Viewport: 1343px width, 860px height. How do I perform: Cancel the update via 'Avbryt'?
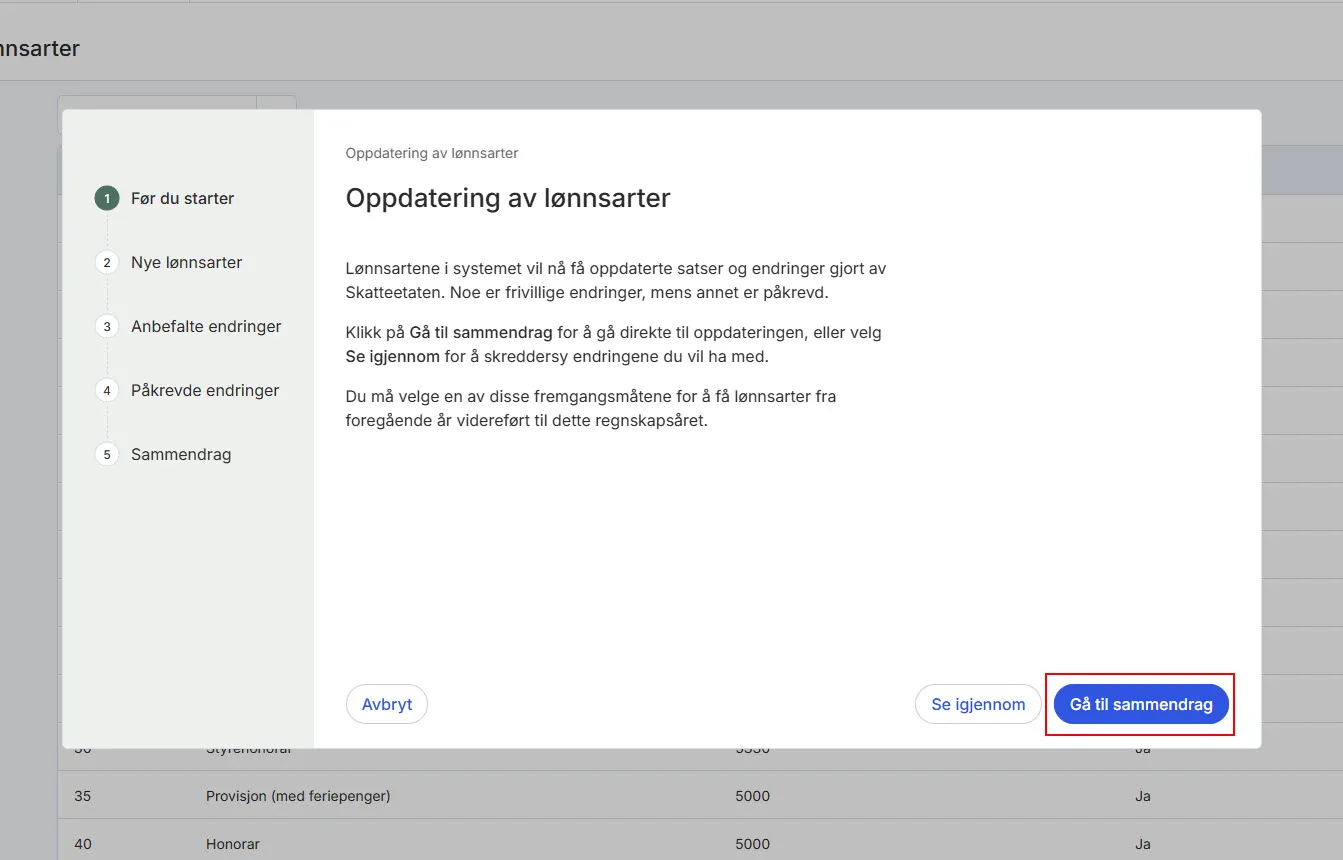386,704
